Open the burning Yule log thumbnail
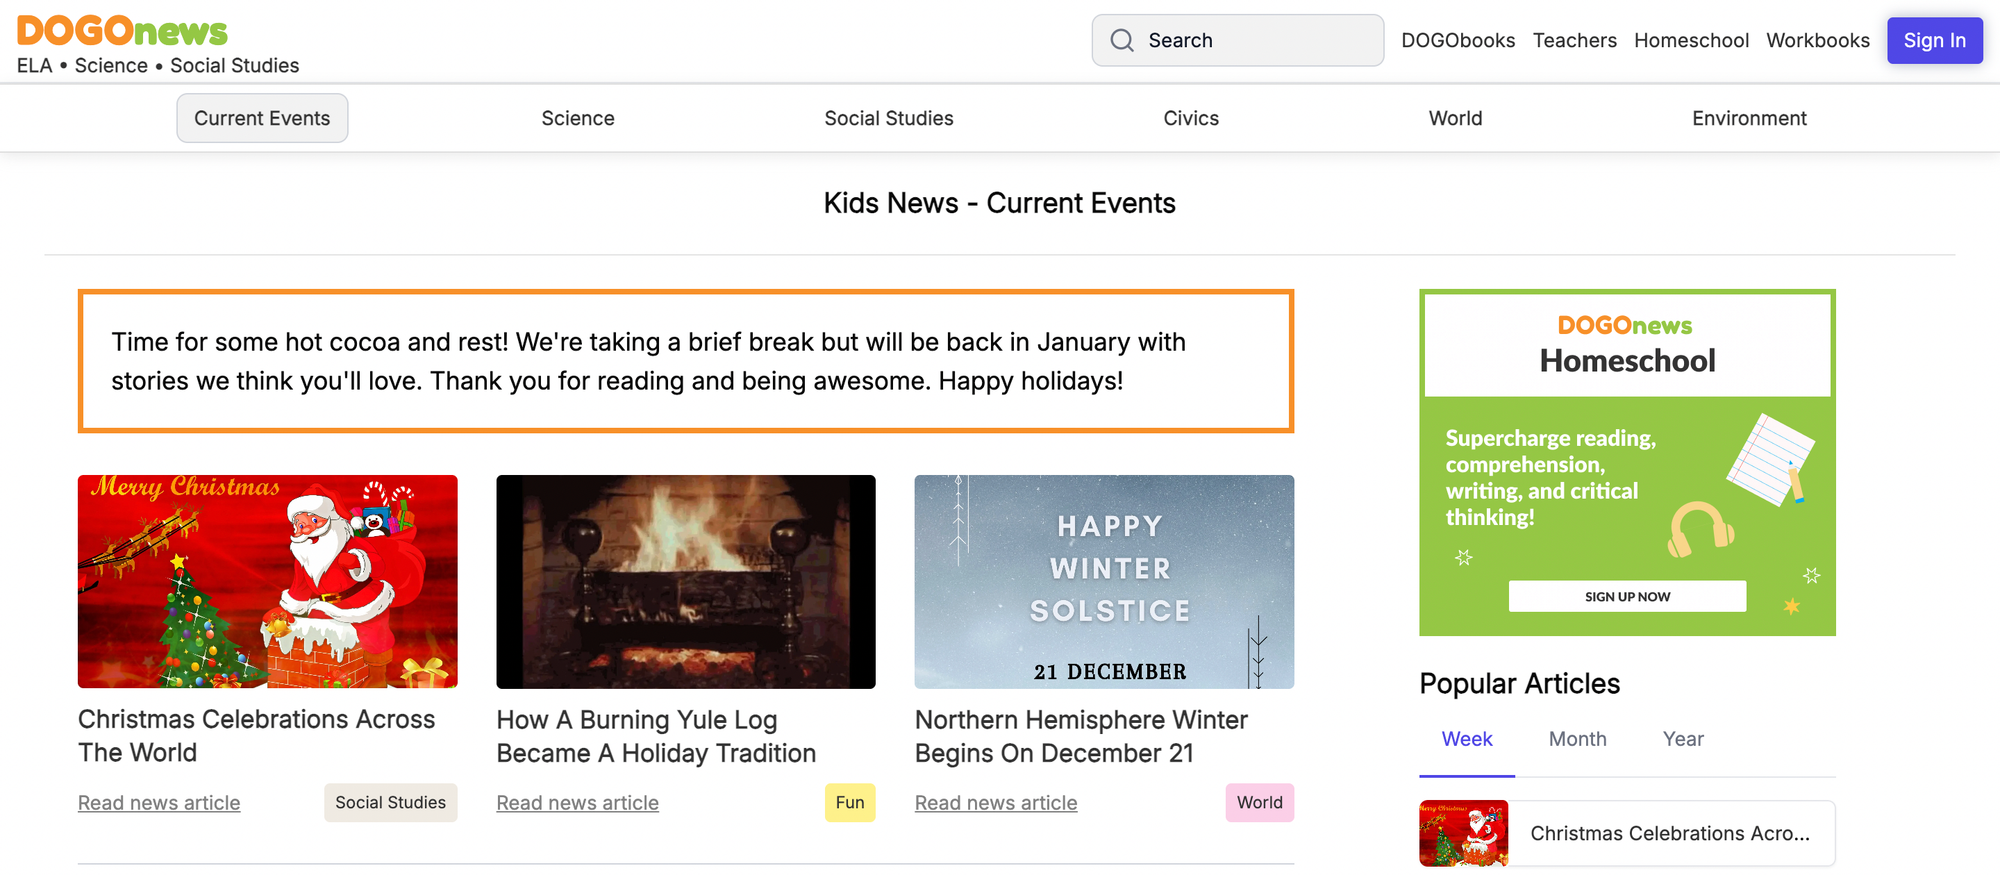 [686, 581]
